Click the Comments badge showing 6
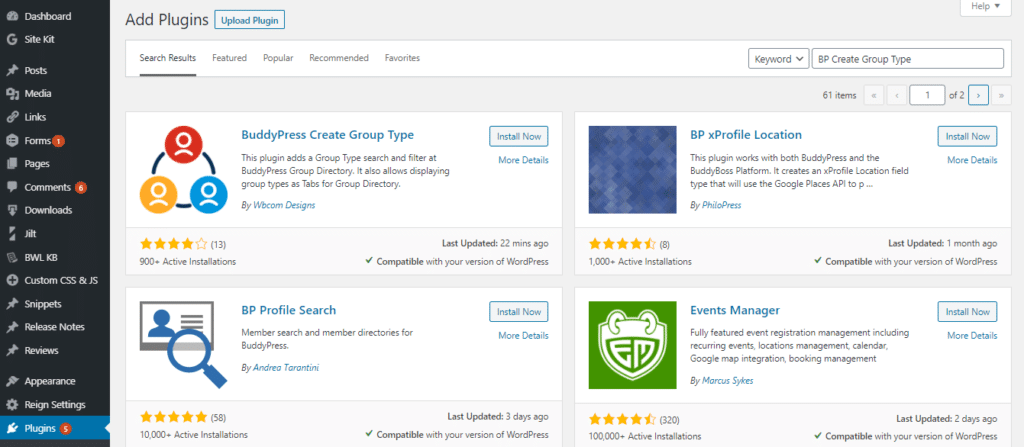Screen dimensions: 1024x447 click(81, 188)
